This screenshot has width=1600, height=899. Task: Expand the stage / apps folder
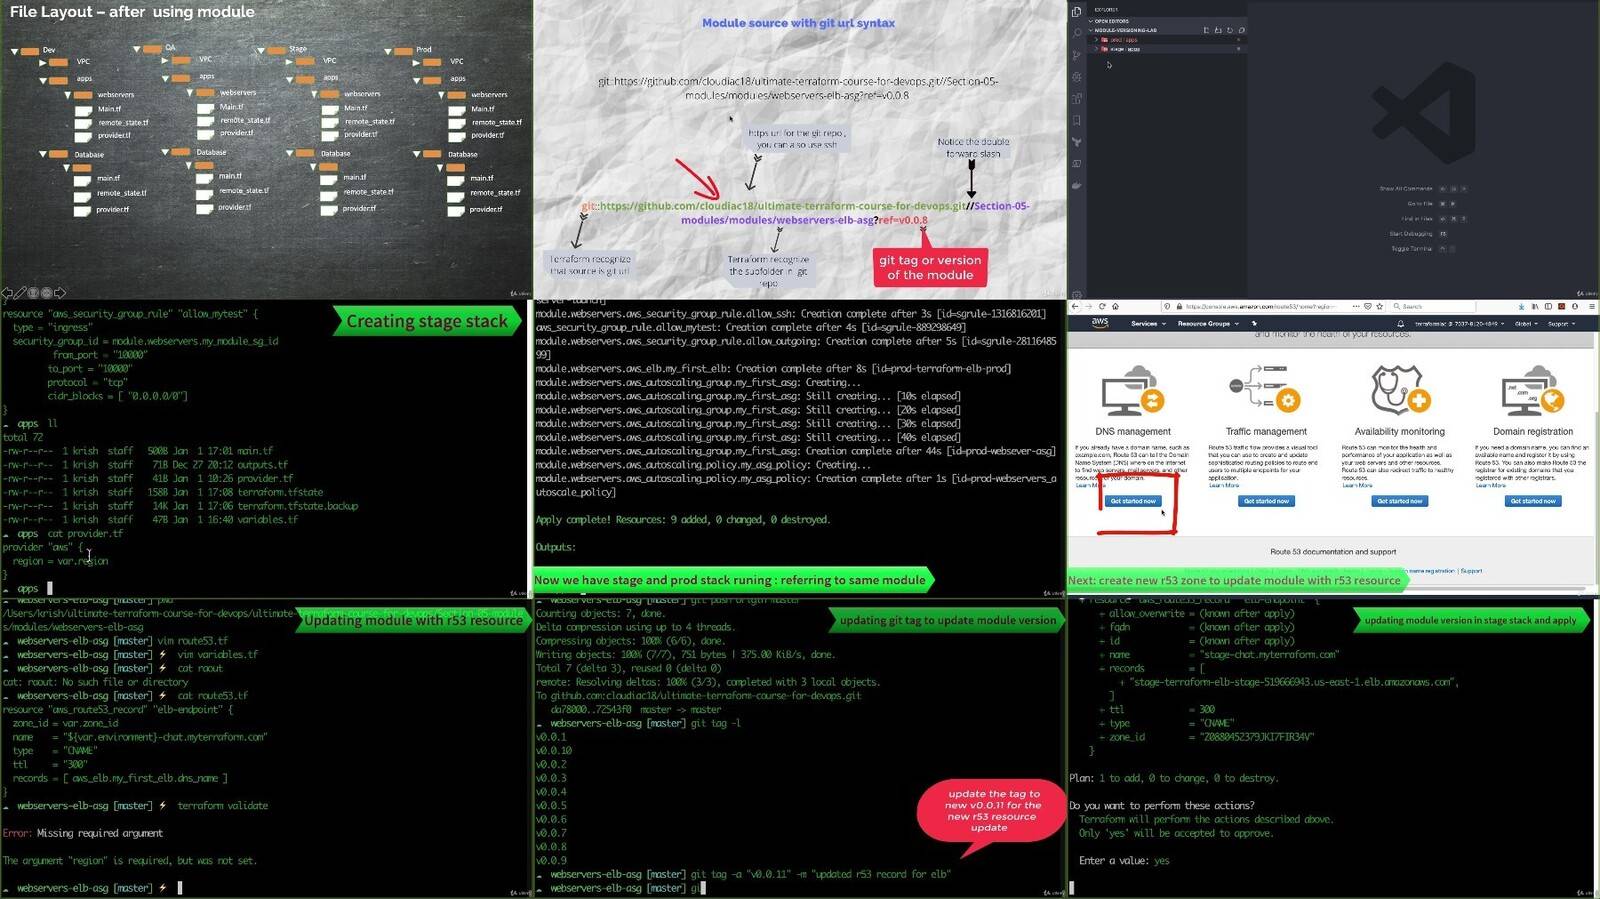pyautogui.click(x=1166, y=49)
